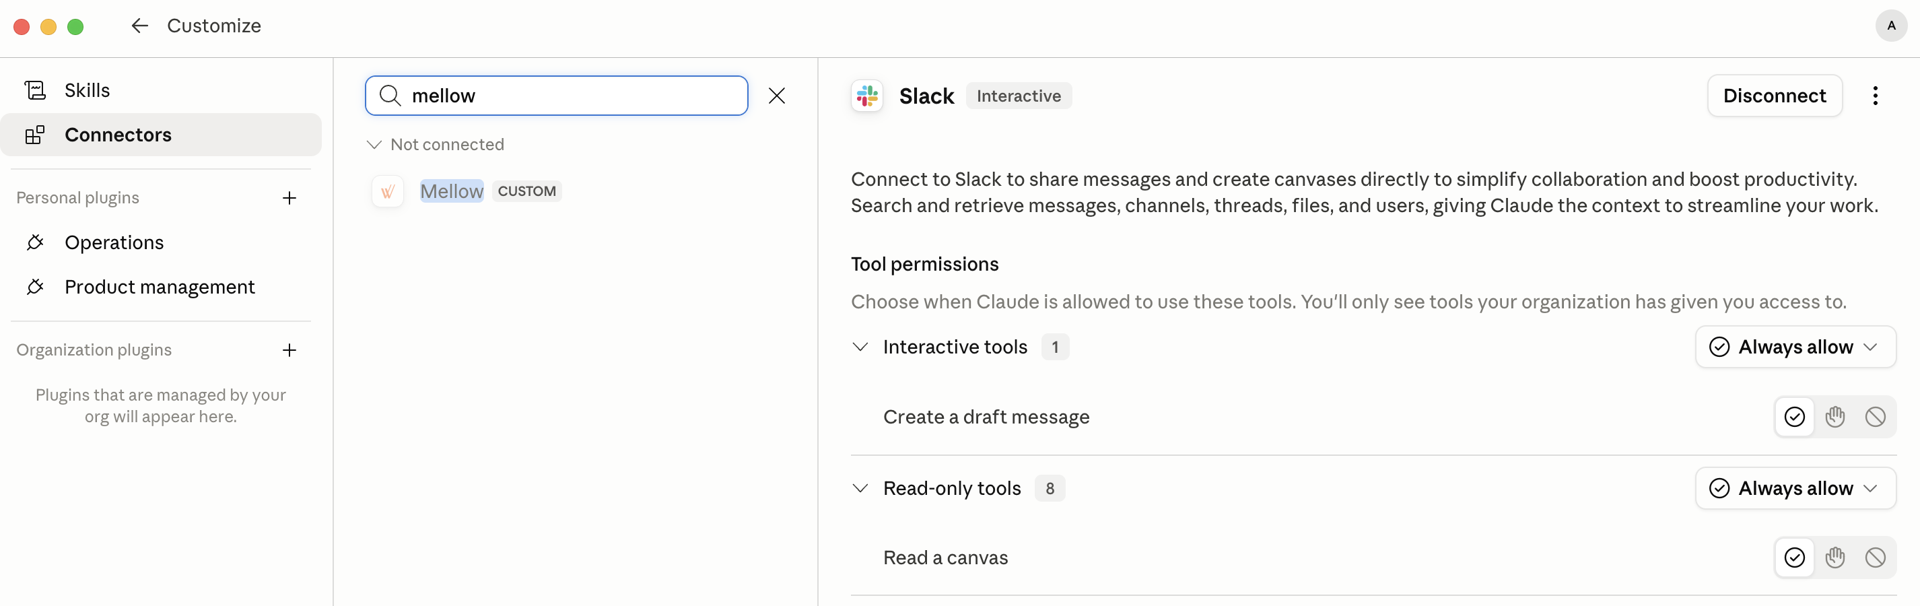Screen dimensions: 1920x606
Task: Click the Interactive tools count badge 1
Action: pos(1055,347)
